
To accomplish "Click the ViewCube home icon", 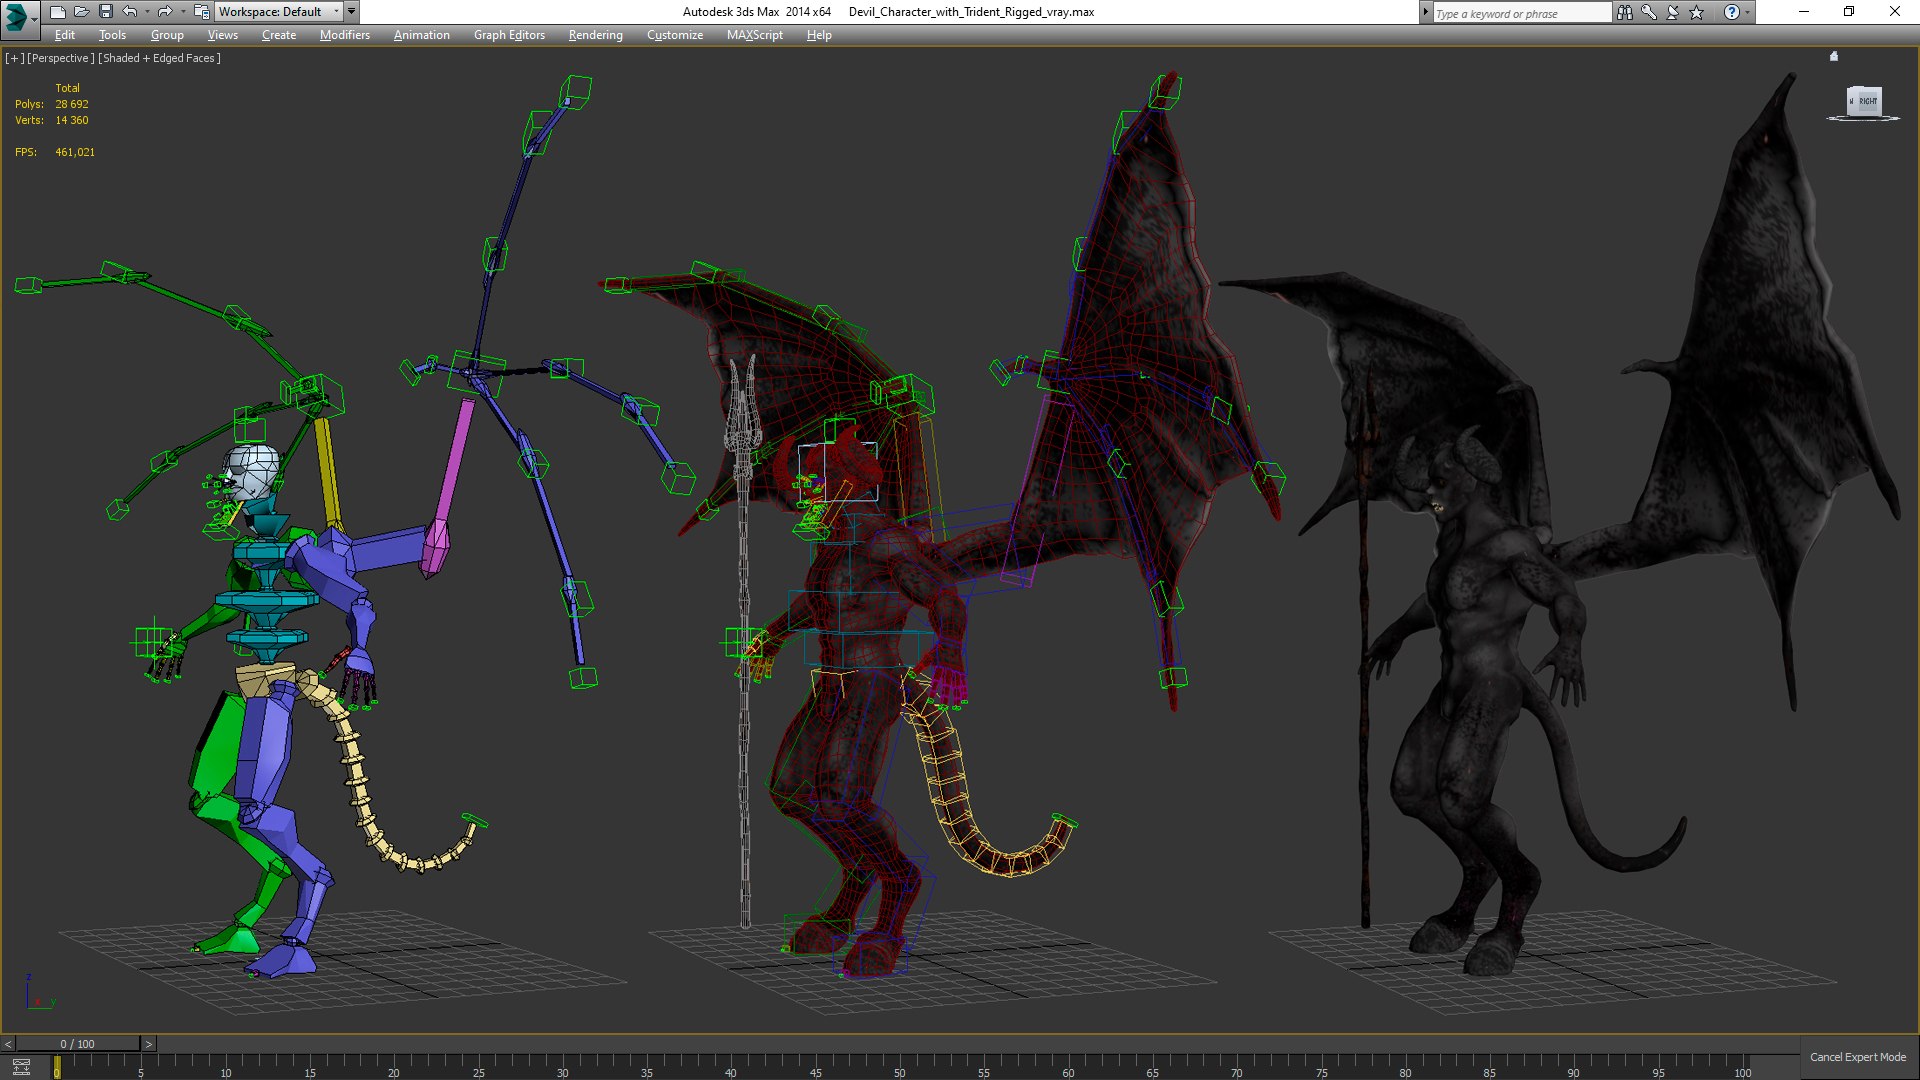I will tap(1834, 56).
